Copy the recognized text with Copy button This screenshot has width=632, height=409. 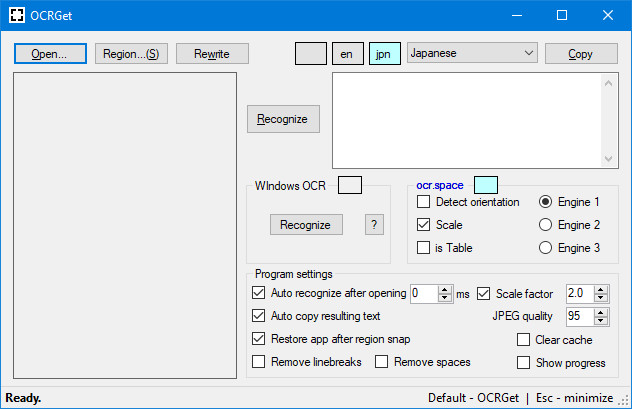[581, 54]
